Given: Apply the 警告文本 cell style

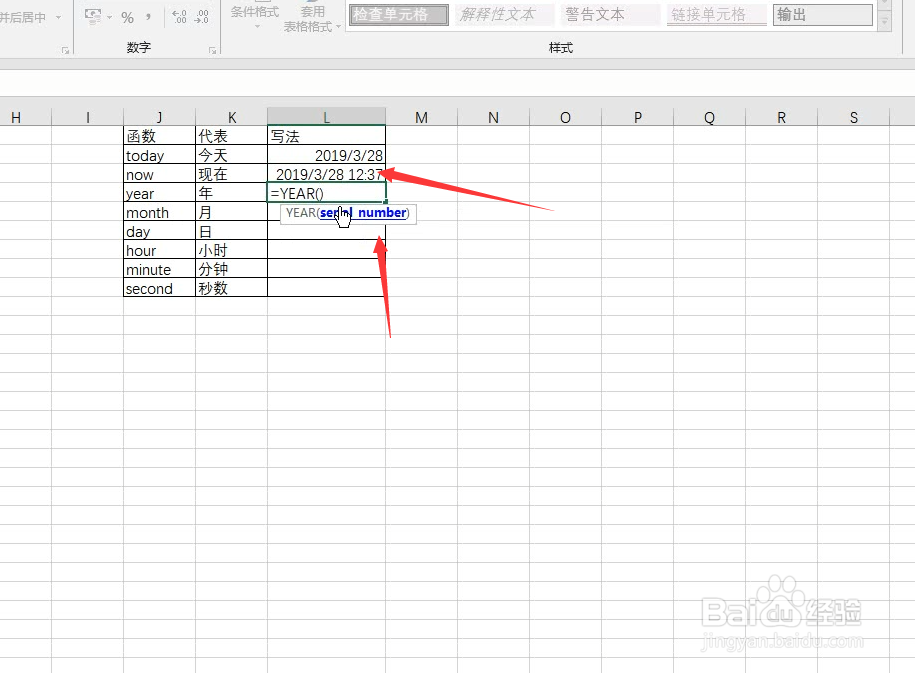Looking at the screenshot, I should (610, 15).
